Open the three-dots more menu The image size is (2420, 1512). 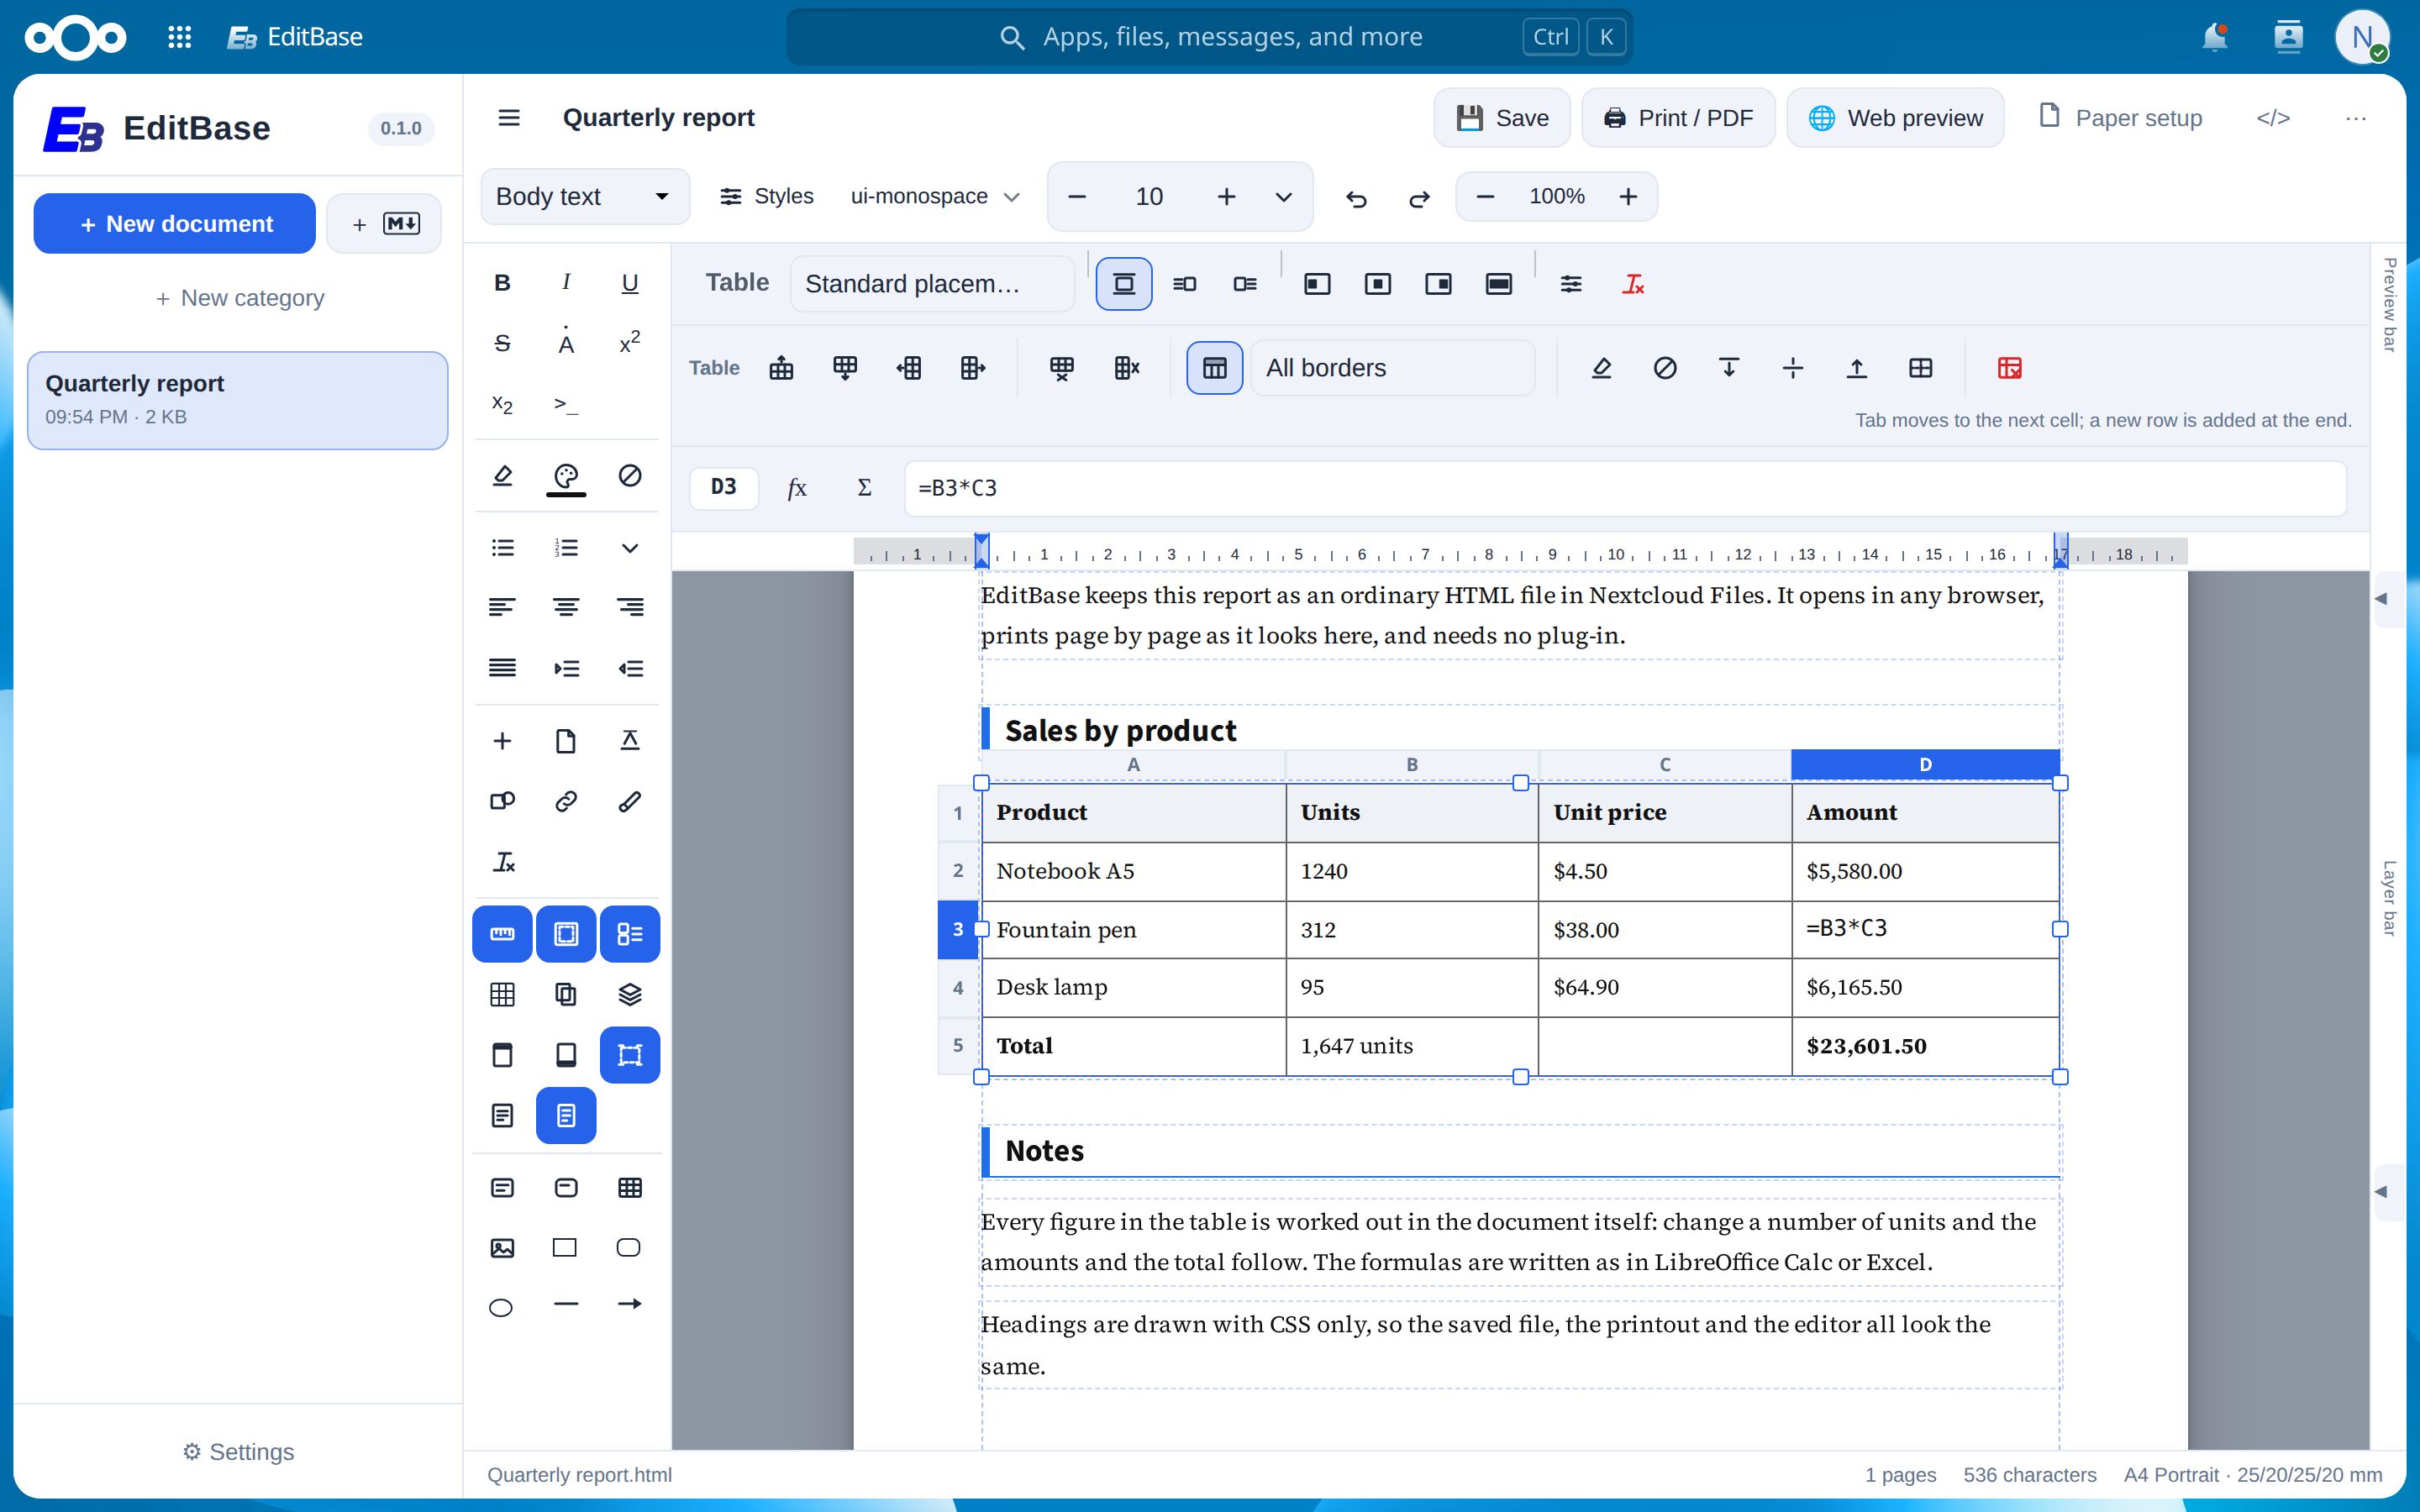tap(2355, 118)
